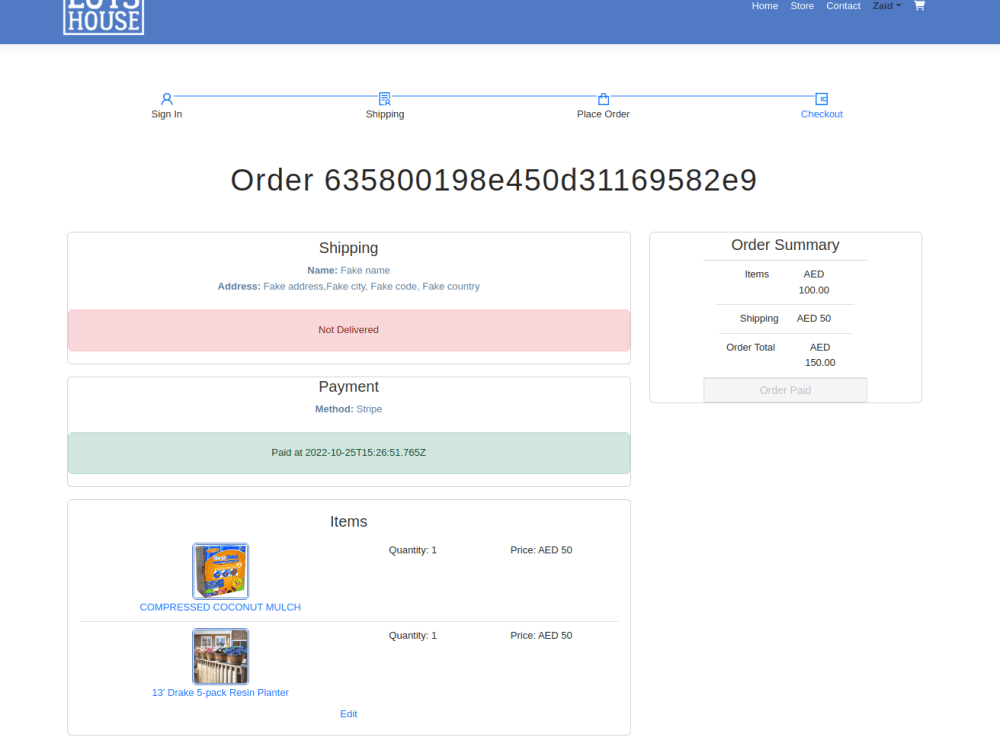1000x750 pixels.
Task: Click the Payment section heading
Action: point(348,386)
